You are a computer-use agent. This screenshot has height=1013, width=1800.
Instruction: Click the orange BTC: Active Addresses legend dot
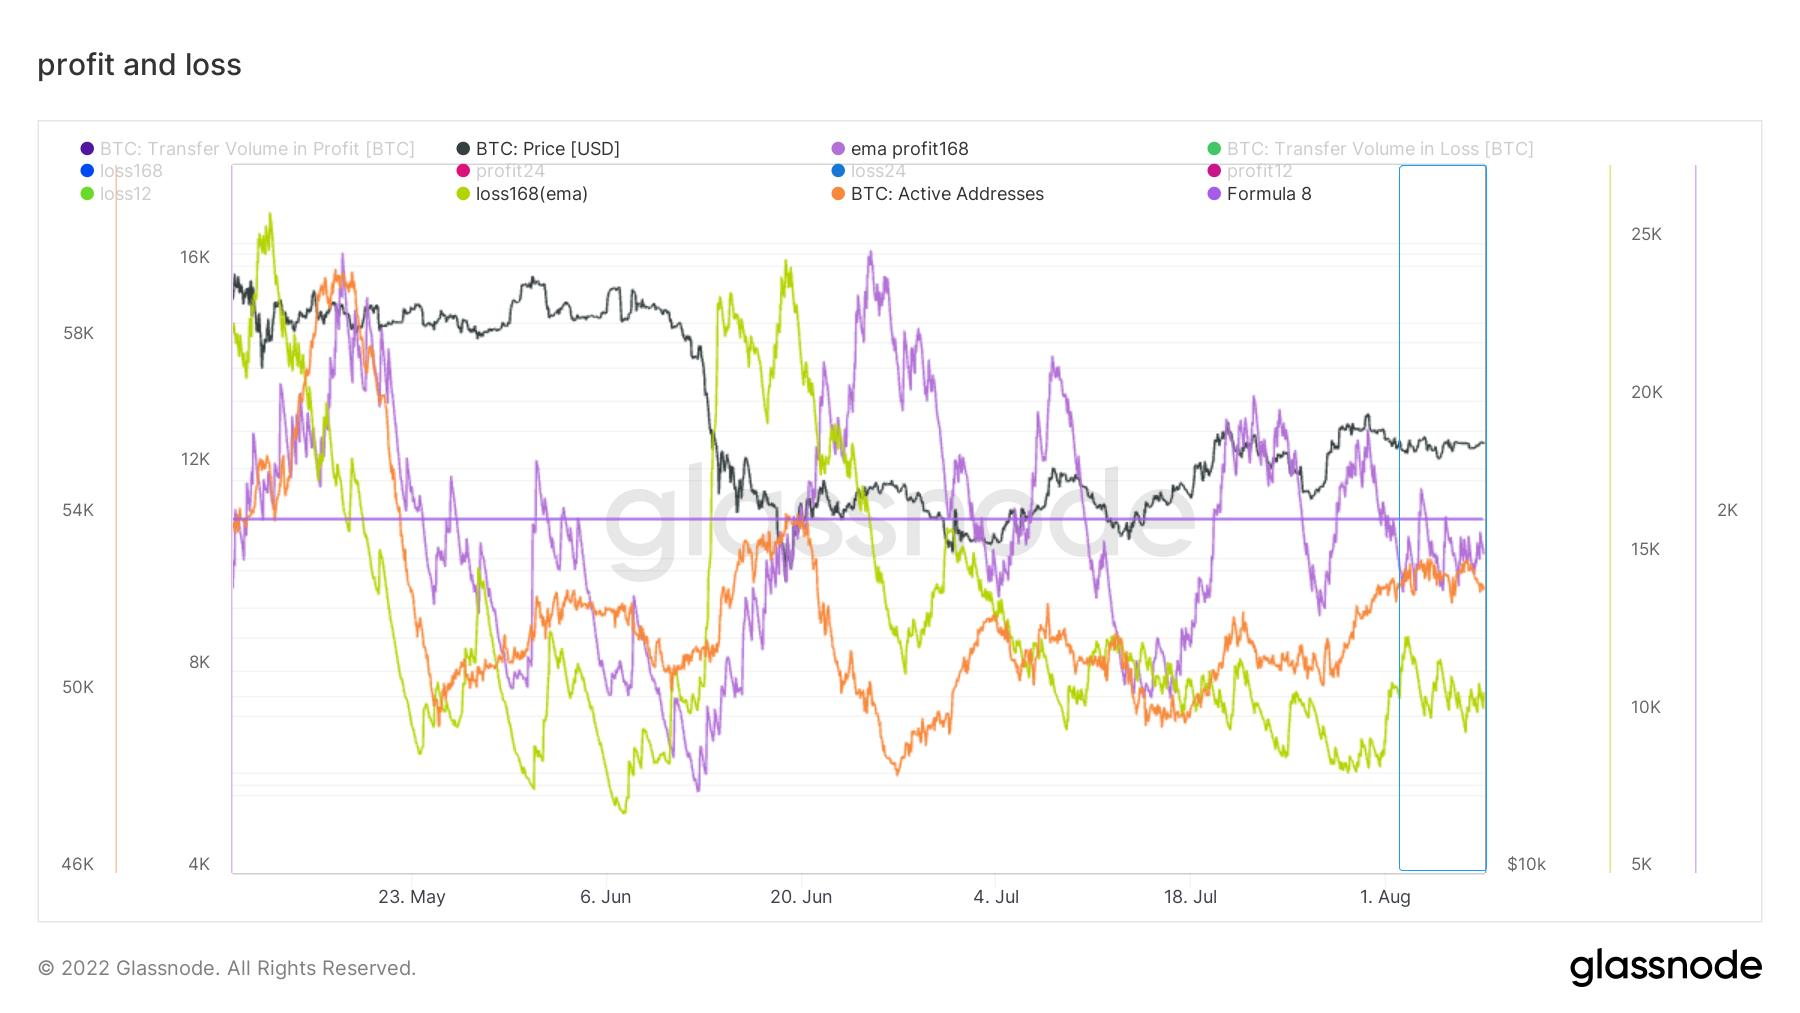pyautogui.click(x=838, y=194)
